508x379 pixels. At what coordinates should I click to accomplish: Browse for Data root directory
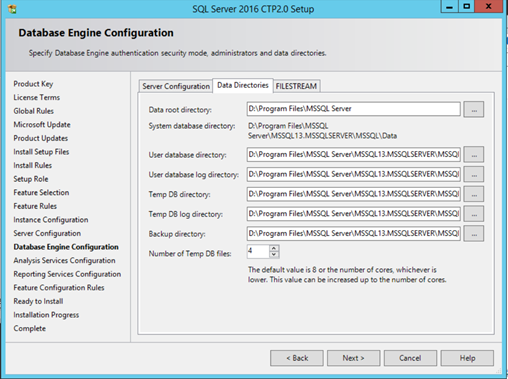coord(474,109)
